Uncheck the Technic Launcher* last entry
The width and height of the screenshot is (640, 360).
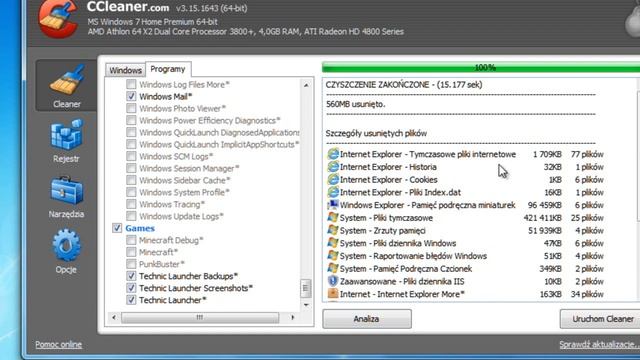point(131,300)
